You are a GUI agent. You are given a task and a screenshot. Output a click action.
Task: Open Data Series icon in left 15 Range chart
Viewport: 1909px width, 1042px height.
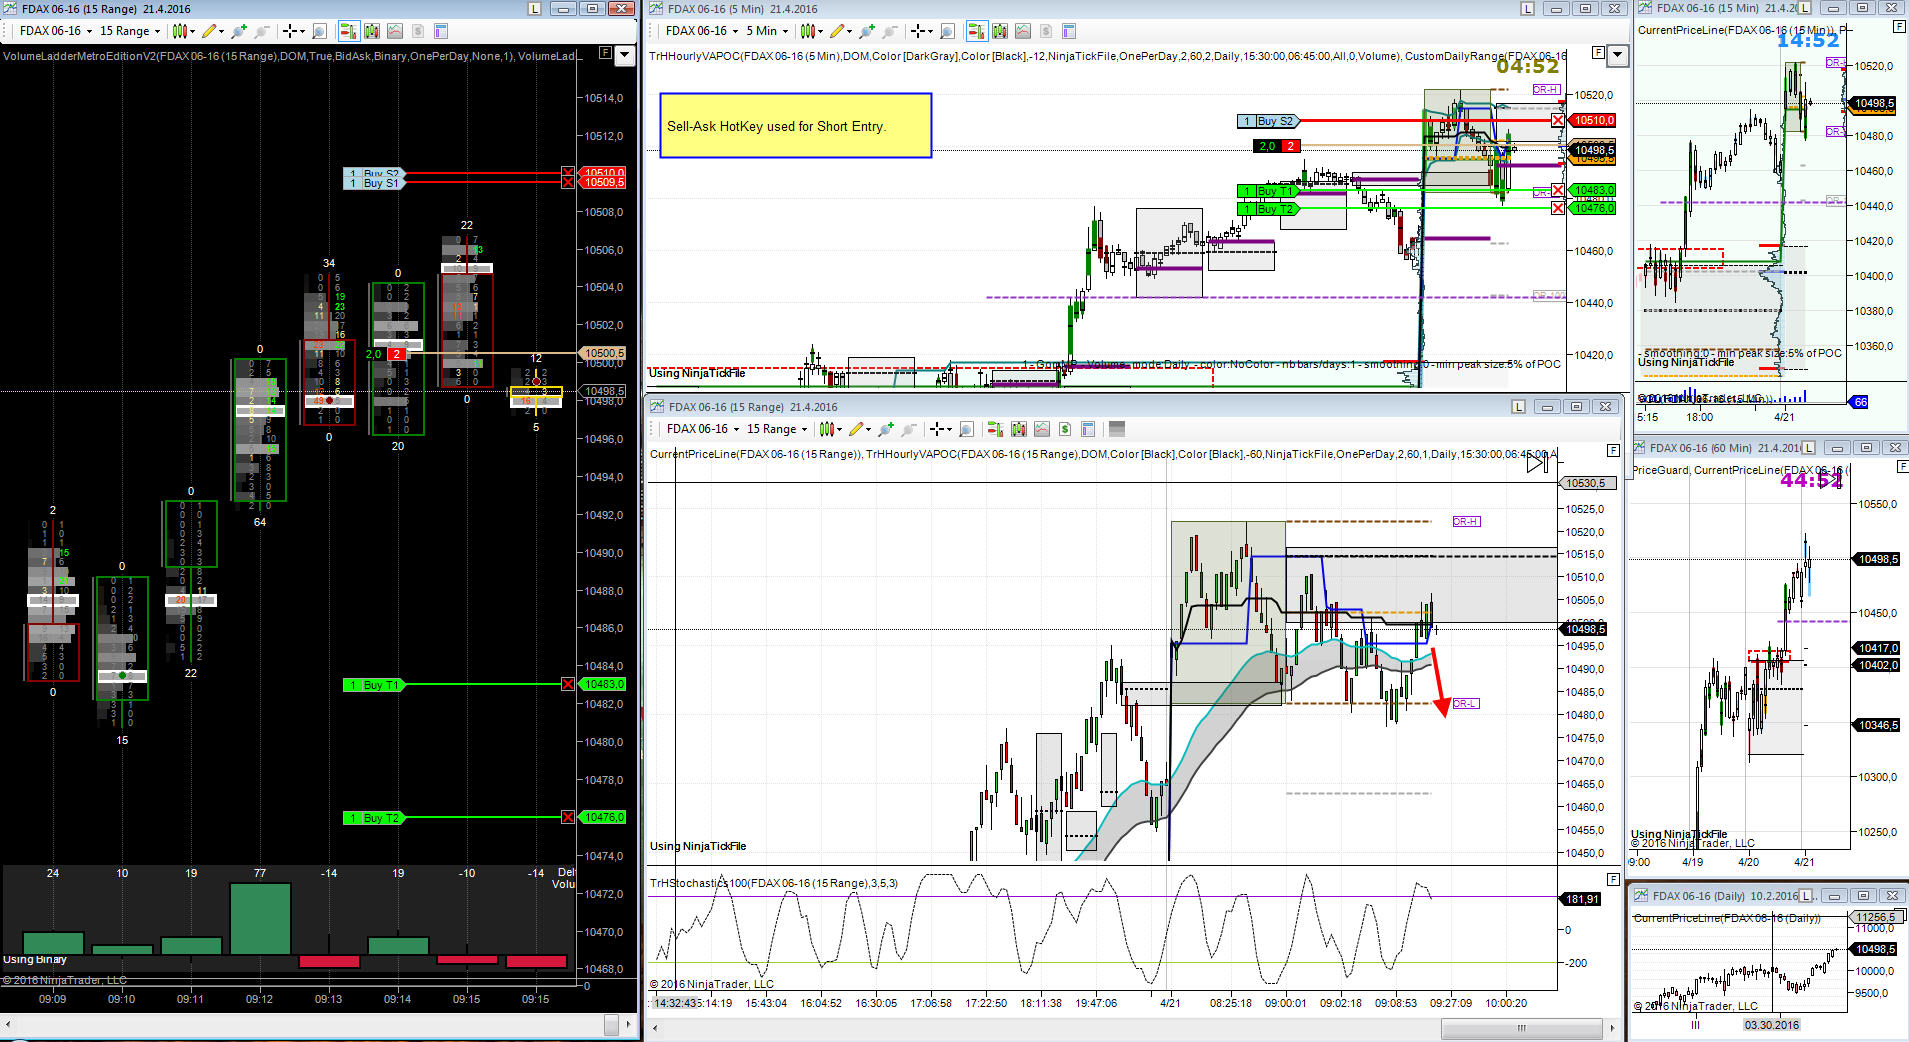(x=372, y=31)
